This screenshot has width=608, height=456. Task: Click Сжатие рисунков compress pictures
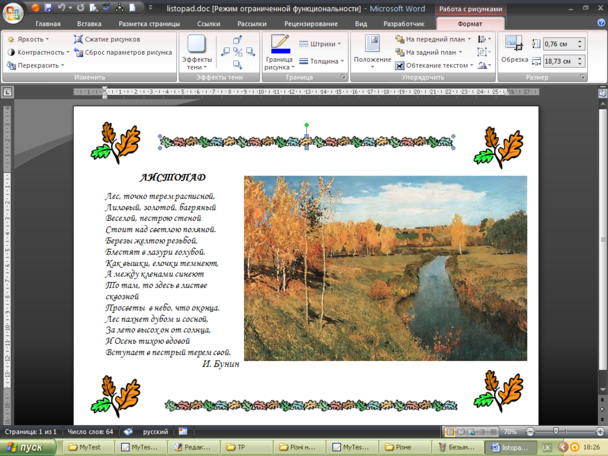tap(107, 39)
